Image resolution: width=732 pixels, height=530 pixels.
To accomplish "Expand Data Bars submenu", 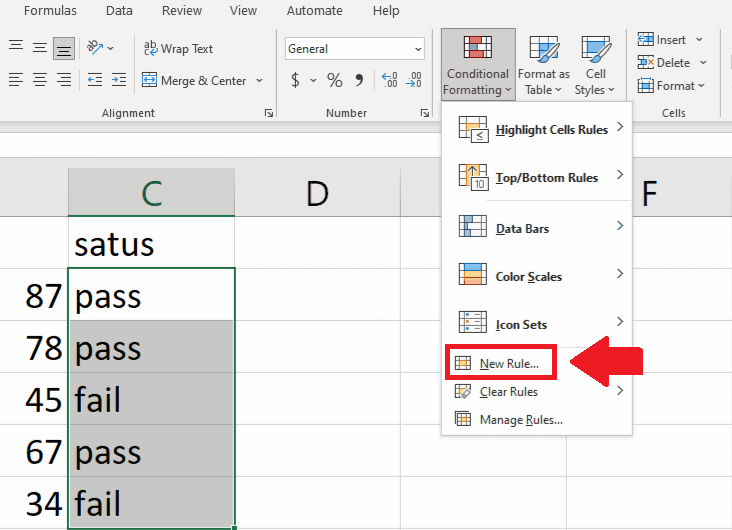I will 537,228.
